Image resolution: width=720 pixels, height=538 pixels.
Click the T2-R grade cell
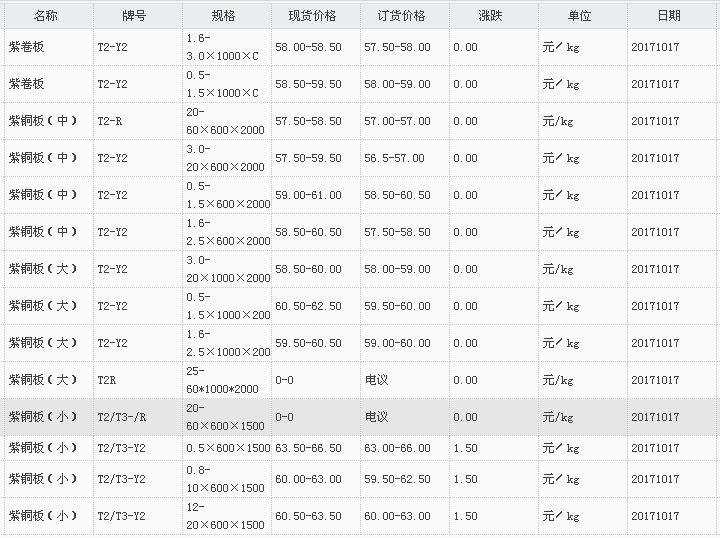(x=109, y=121)
